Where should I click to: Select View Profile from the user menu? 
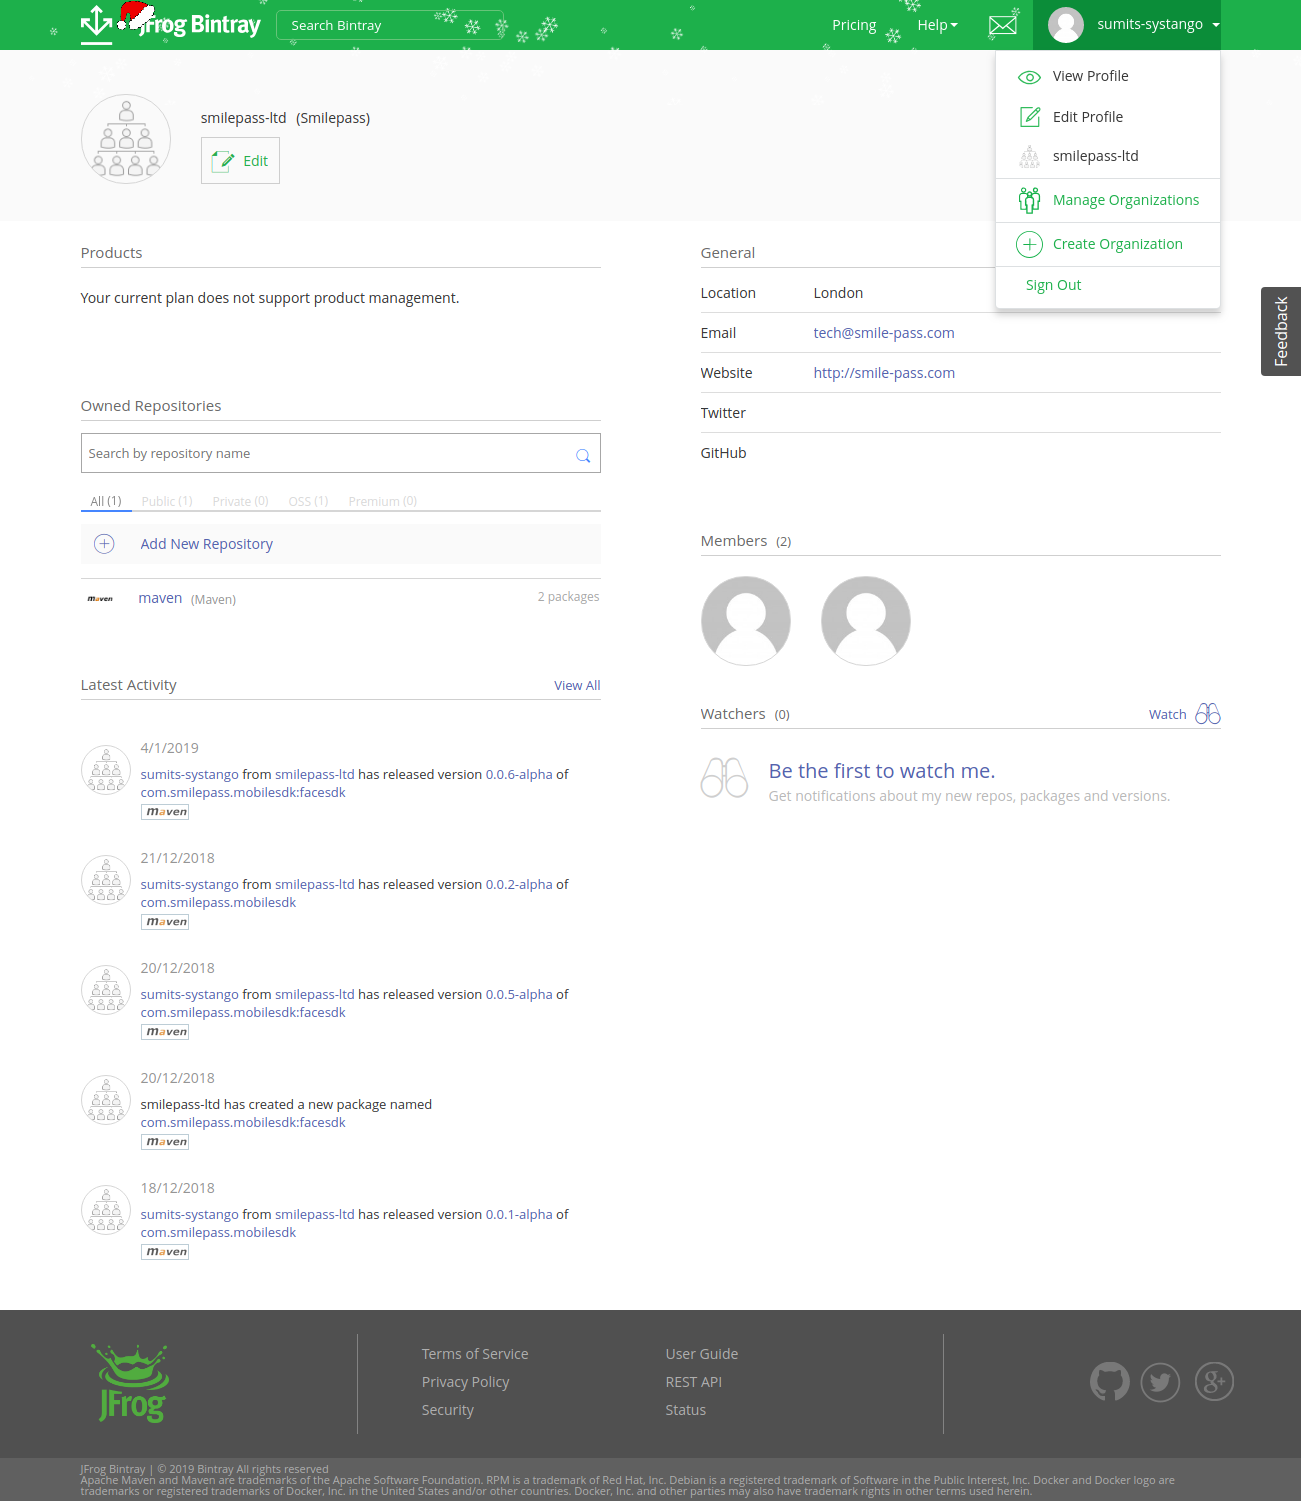pyautogui.click(x=1090, y=76)
